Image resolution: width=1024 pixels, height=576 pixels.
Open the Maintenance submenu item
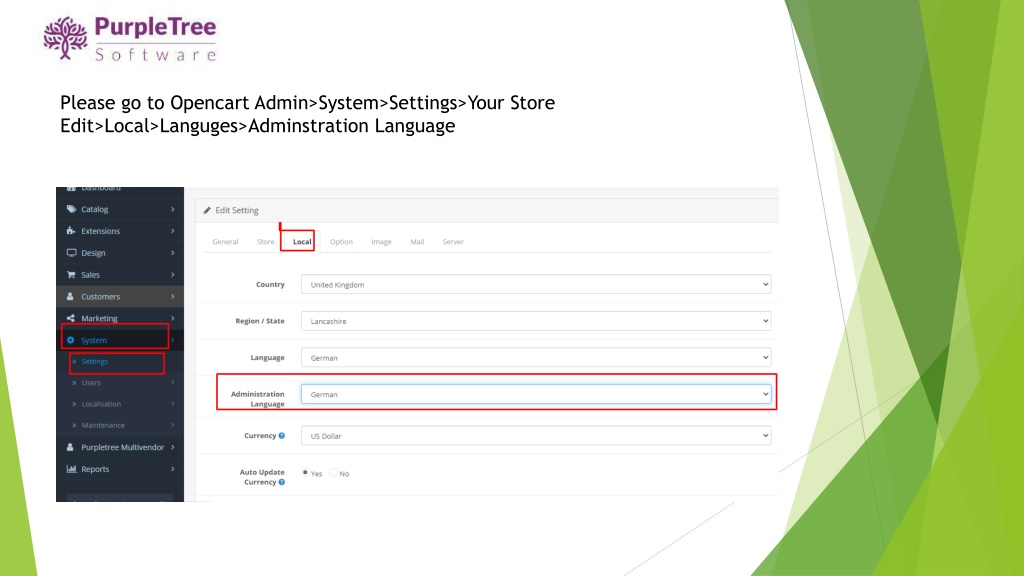coord(103,425)
